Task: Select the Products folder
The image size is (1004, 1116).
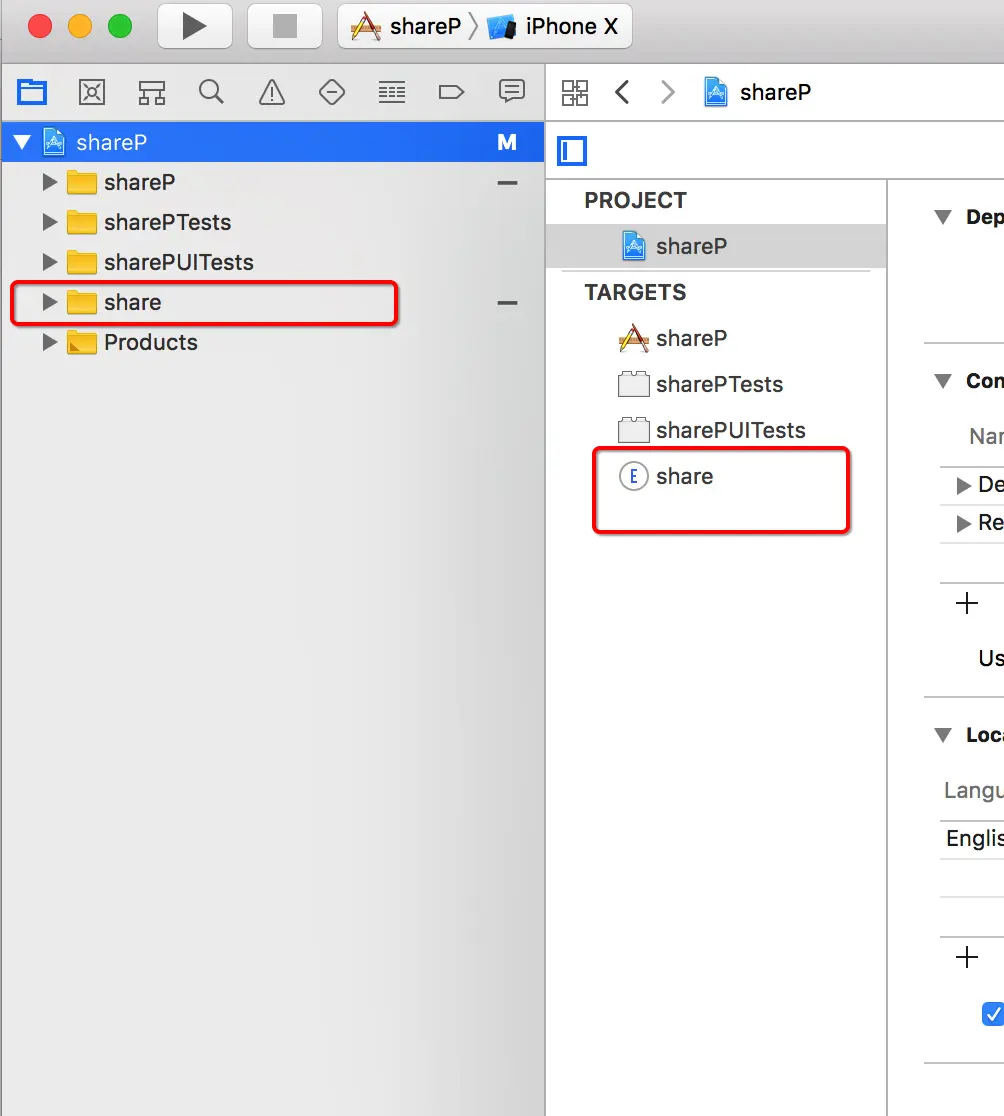Action: click(273, 342)
